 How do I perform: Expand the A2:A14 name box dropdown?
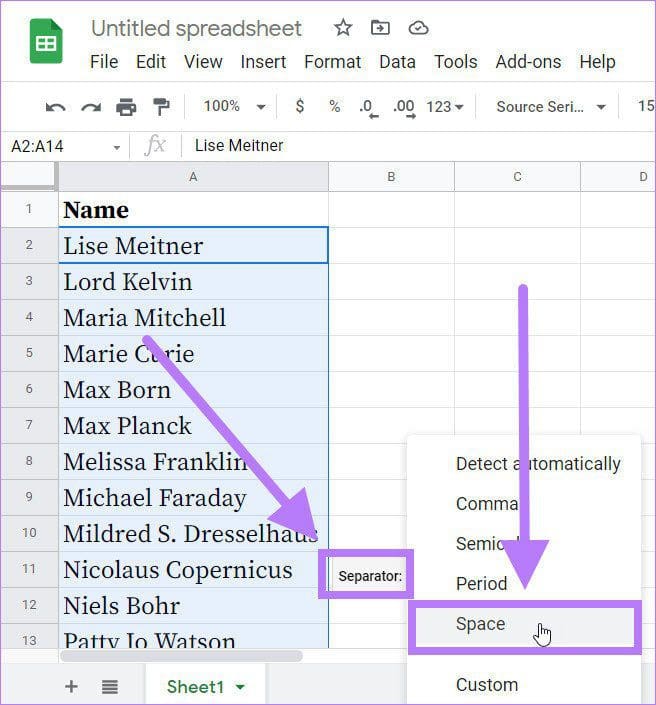point(117,147)
